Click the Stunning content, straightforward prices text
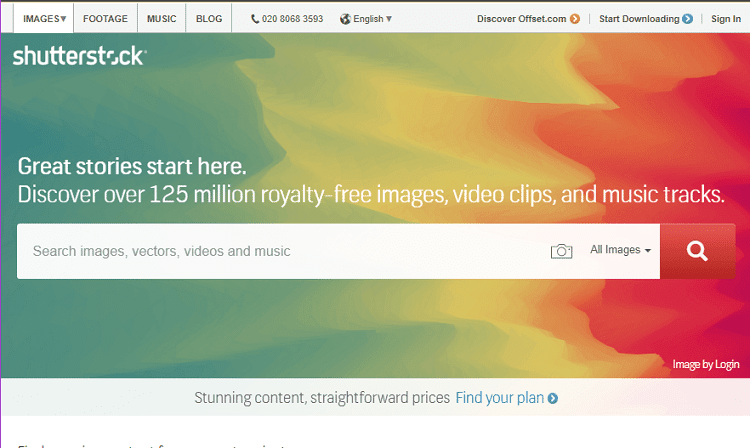 (322, 398)
